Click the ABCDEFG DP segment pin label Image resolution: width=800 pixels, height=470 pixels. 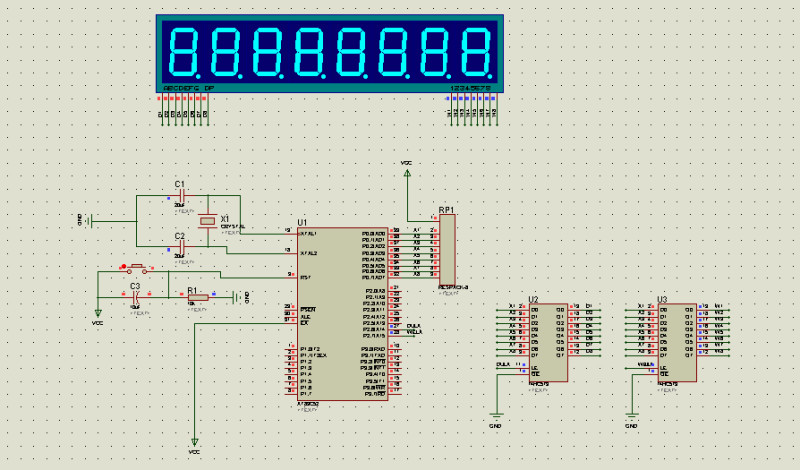coord(188,89)
